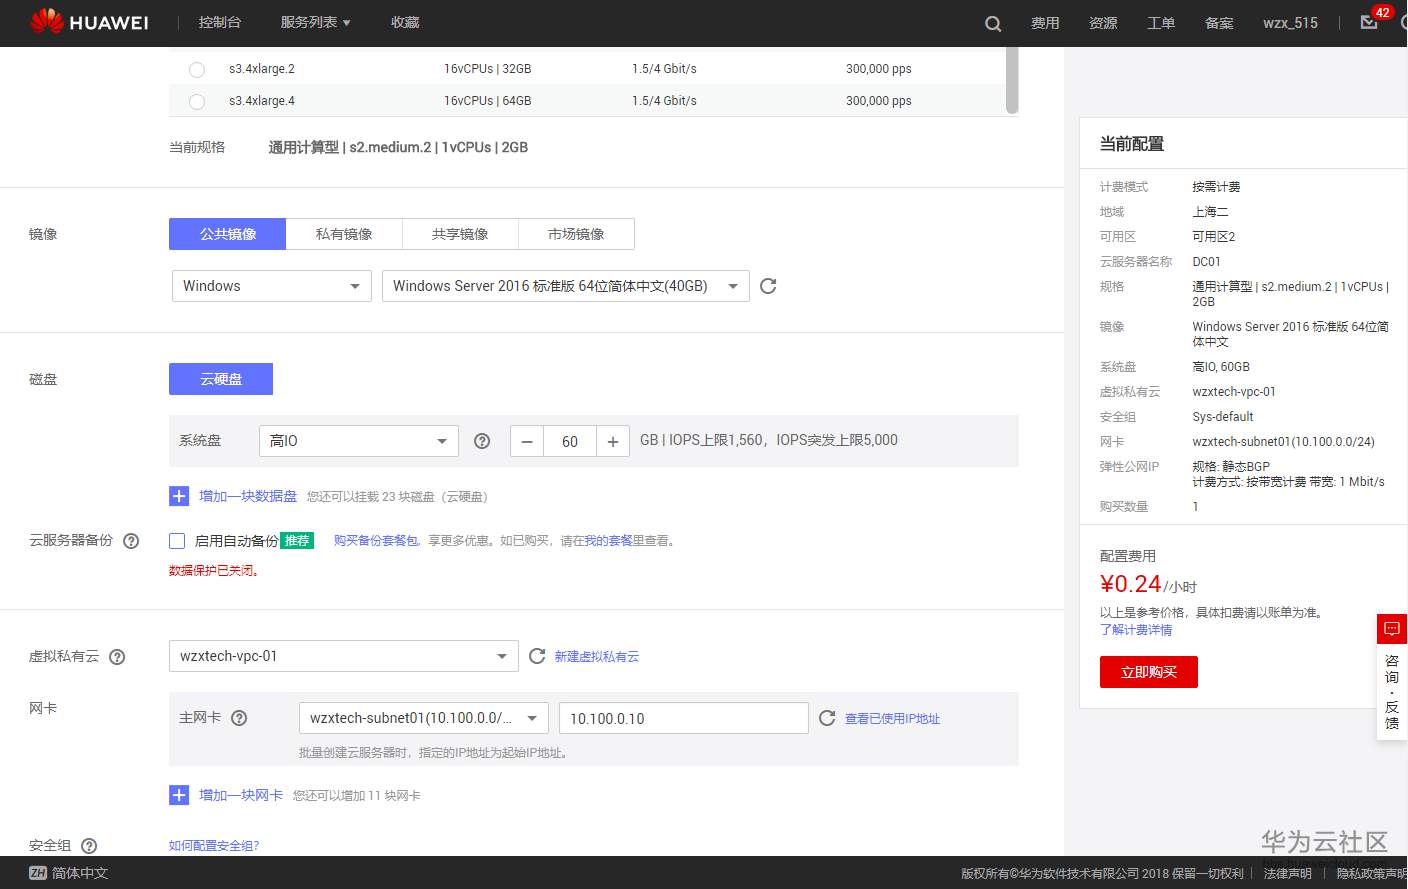Refresh used IP addresses via refresh icon
The width and height of the screenshot is (1408, 889).
(x=827, y=717)
